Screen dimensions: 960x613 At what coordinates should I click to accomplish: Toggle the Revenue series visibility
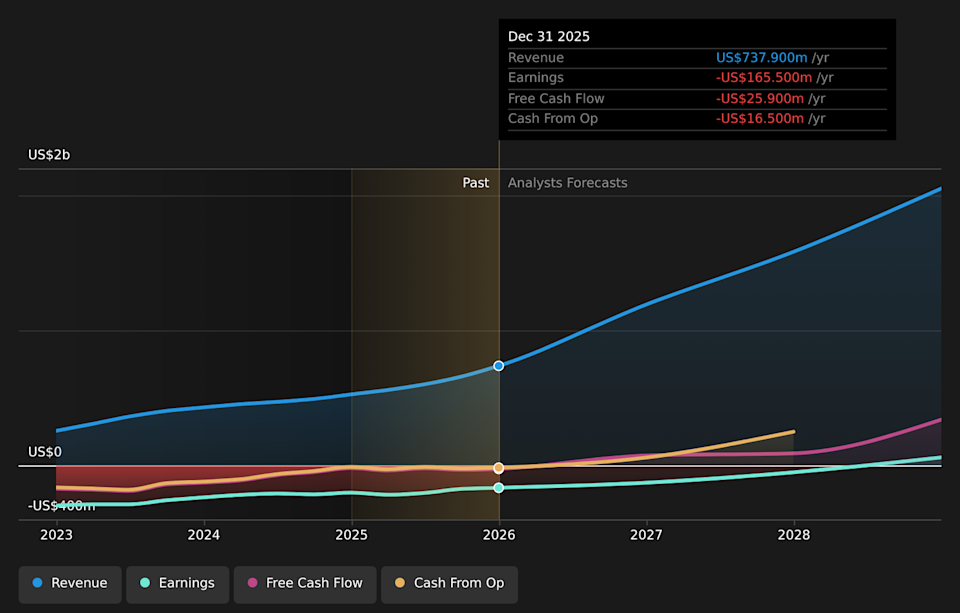pos(69,583)
